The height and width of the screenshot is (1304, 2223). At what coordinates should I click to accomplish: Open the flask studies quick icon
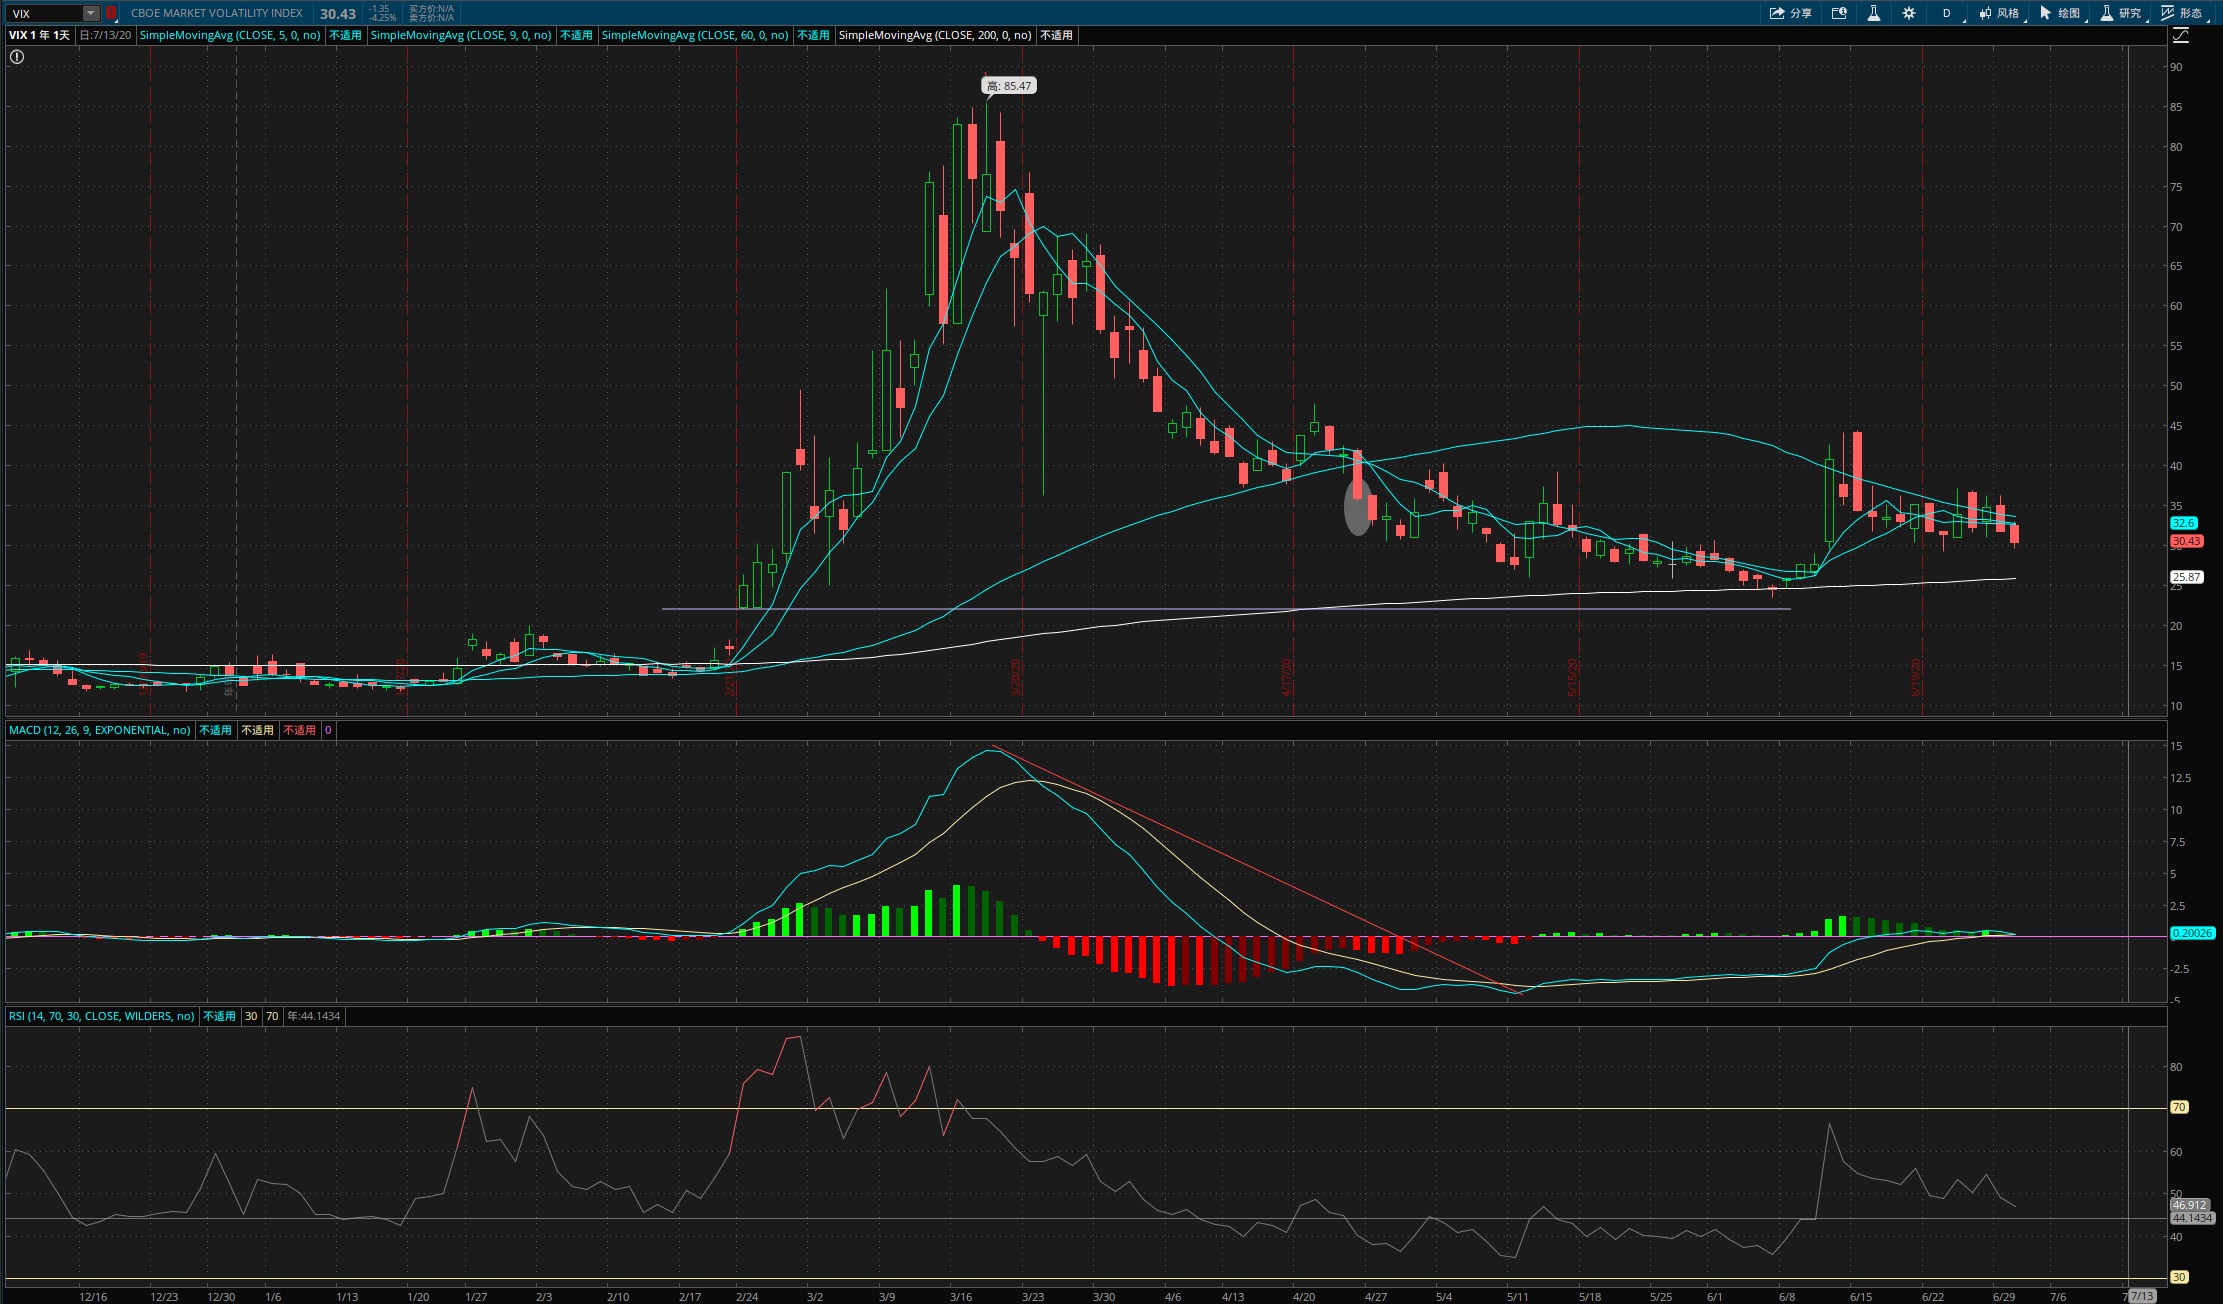click(1873, 13)
